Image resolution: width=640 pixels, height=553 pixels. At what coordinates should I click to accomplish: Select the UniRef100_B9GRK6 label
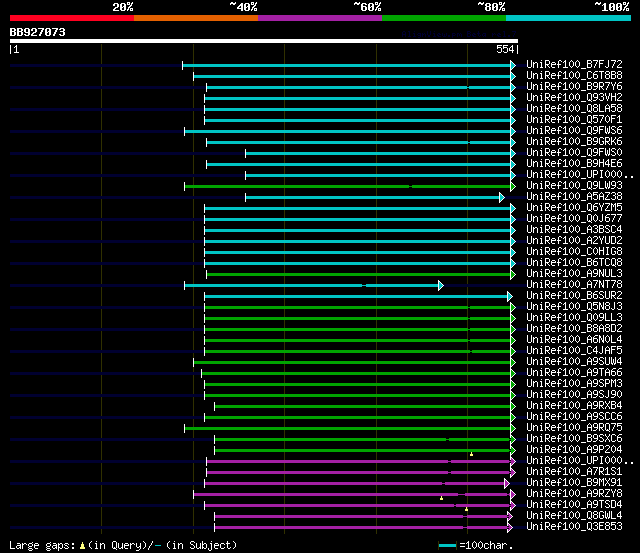(574, 142)
